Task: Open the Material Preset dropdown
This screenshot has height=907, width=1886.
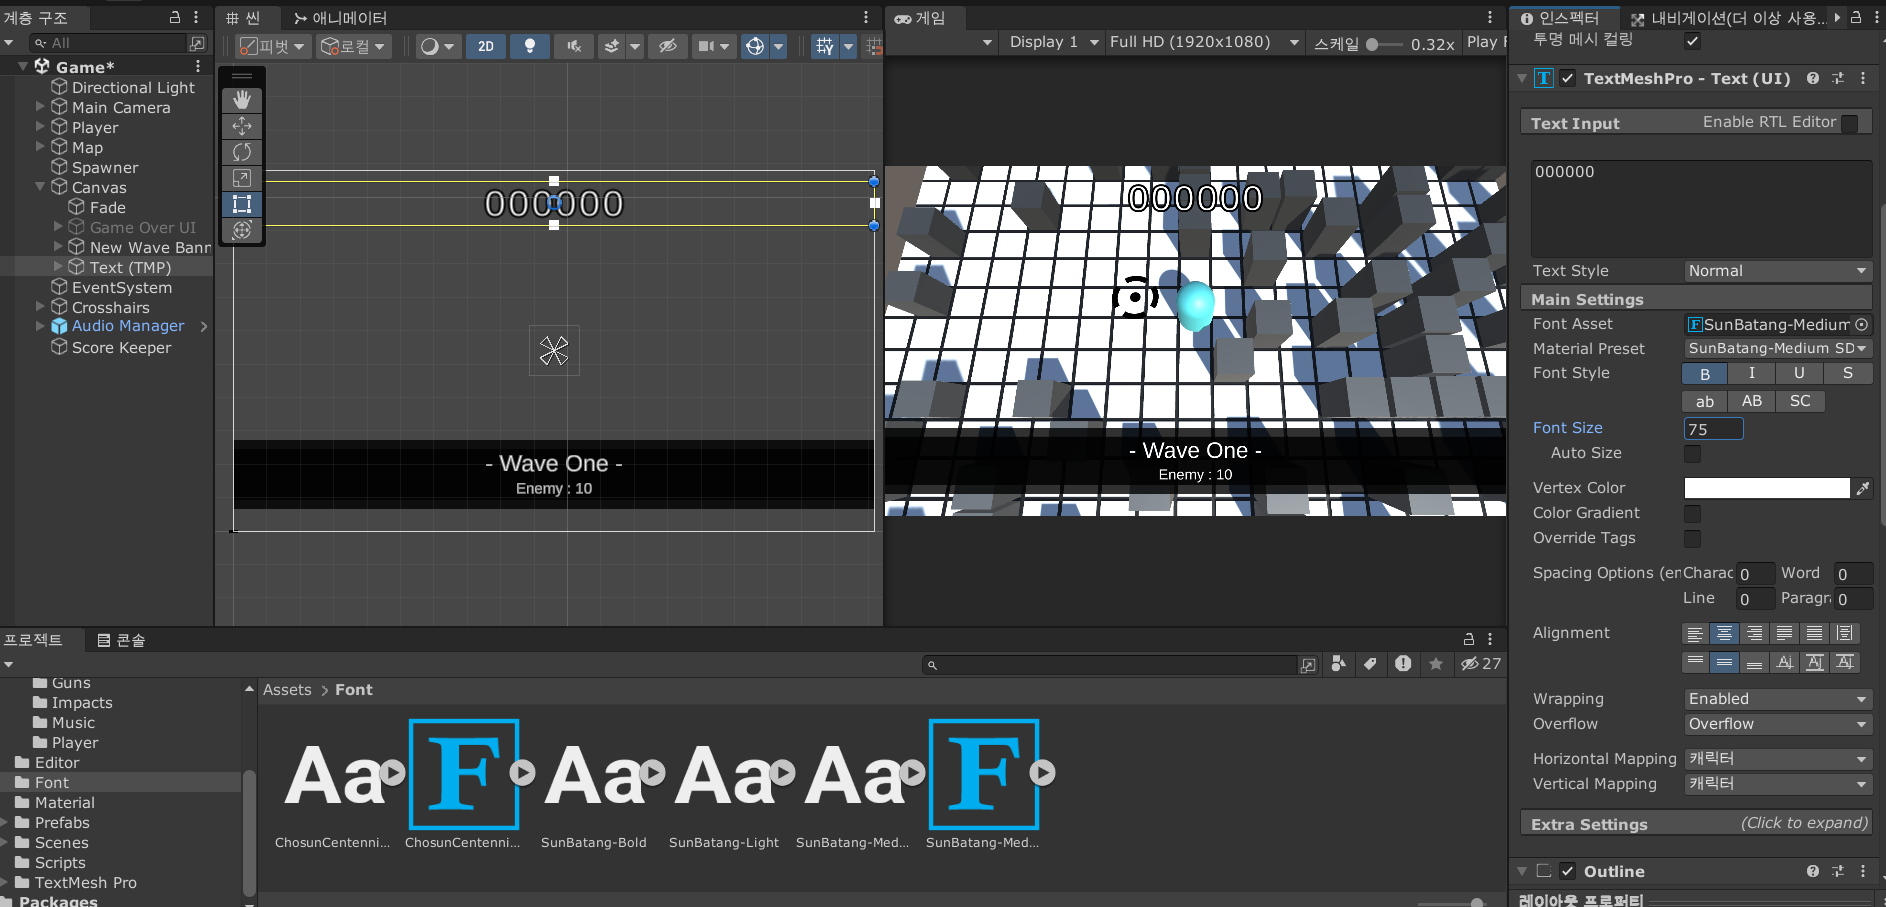Action: pyautogui.click(x=1778, y=348)
